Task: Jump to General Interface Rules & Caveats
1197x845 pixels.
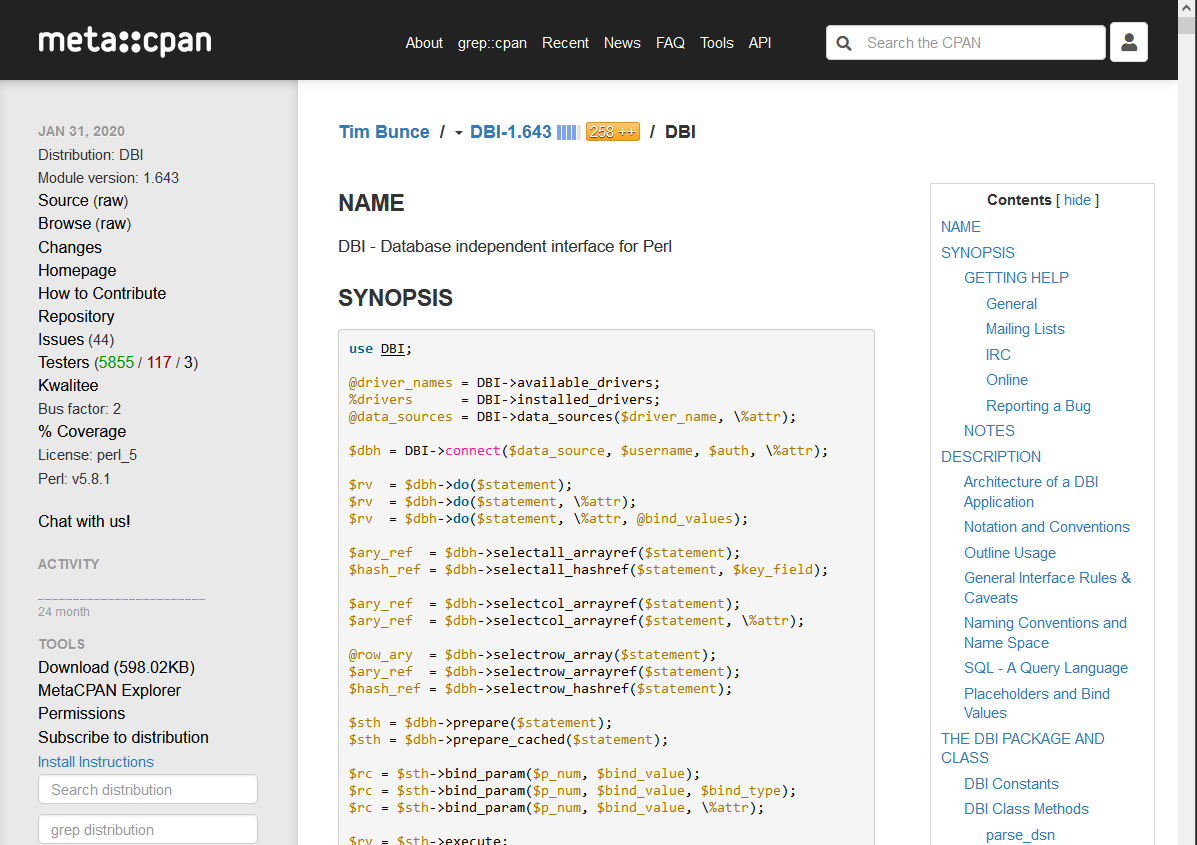Action: point(1047,588)
